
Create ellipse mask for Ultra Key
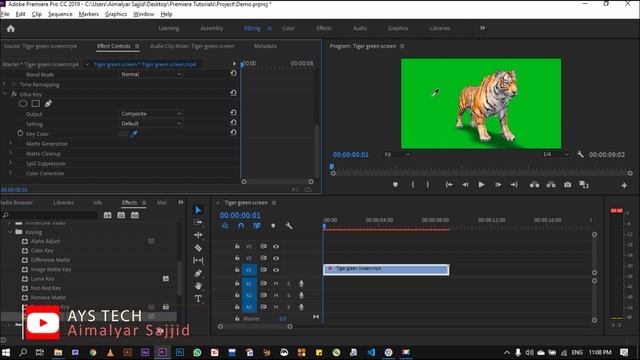(x=23, y=104)
